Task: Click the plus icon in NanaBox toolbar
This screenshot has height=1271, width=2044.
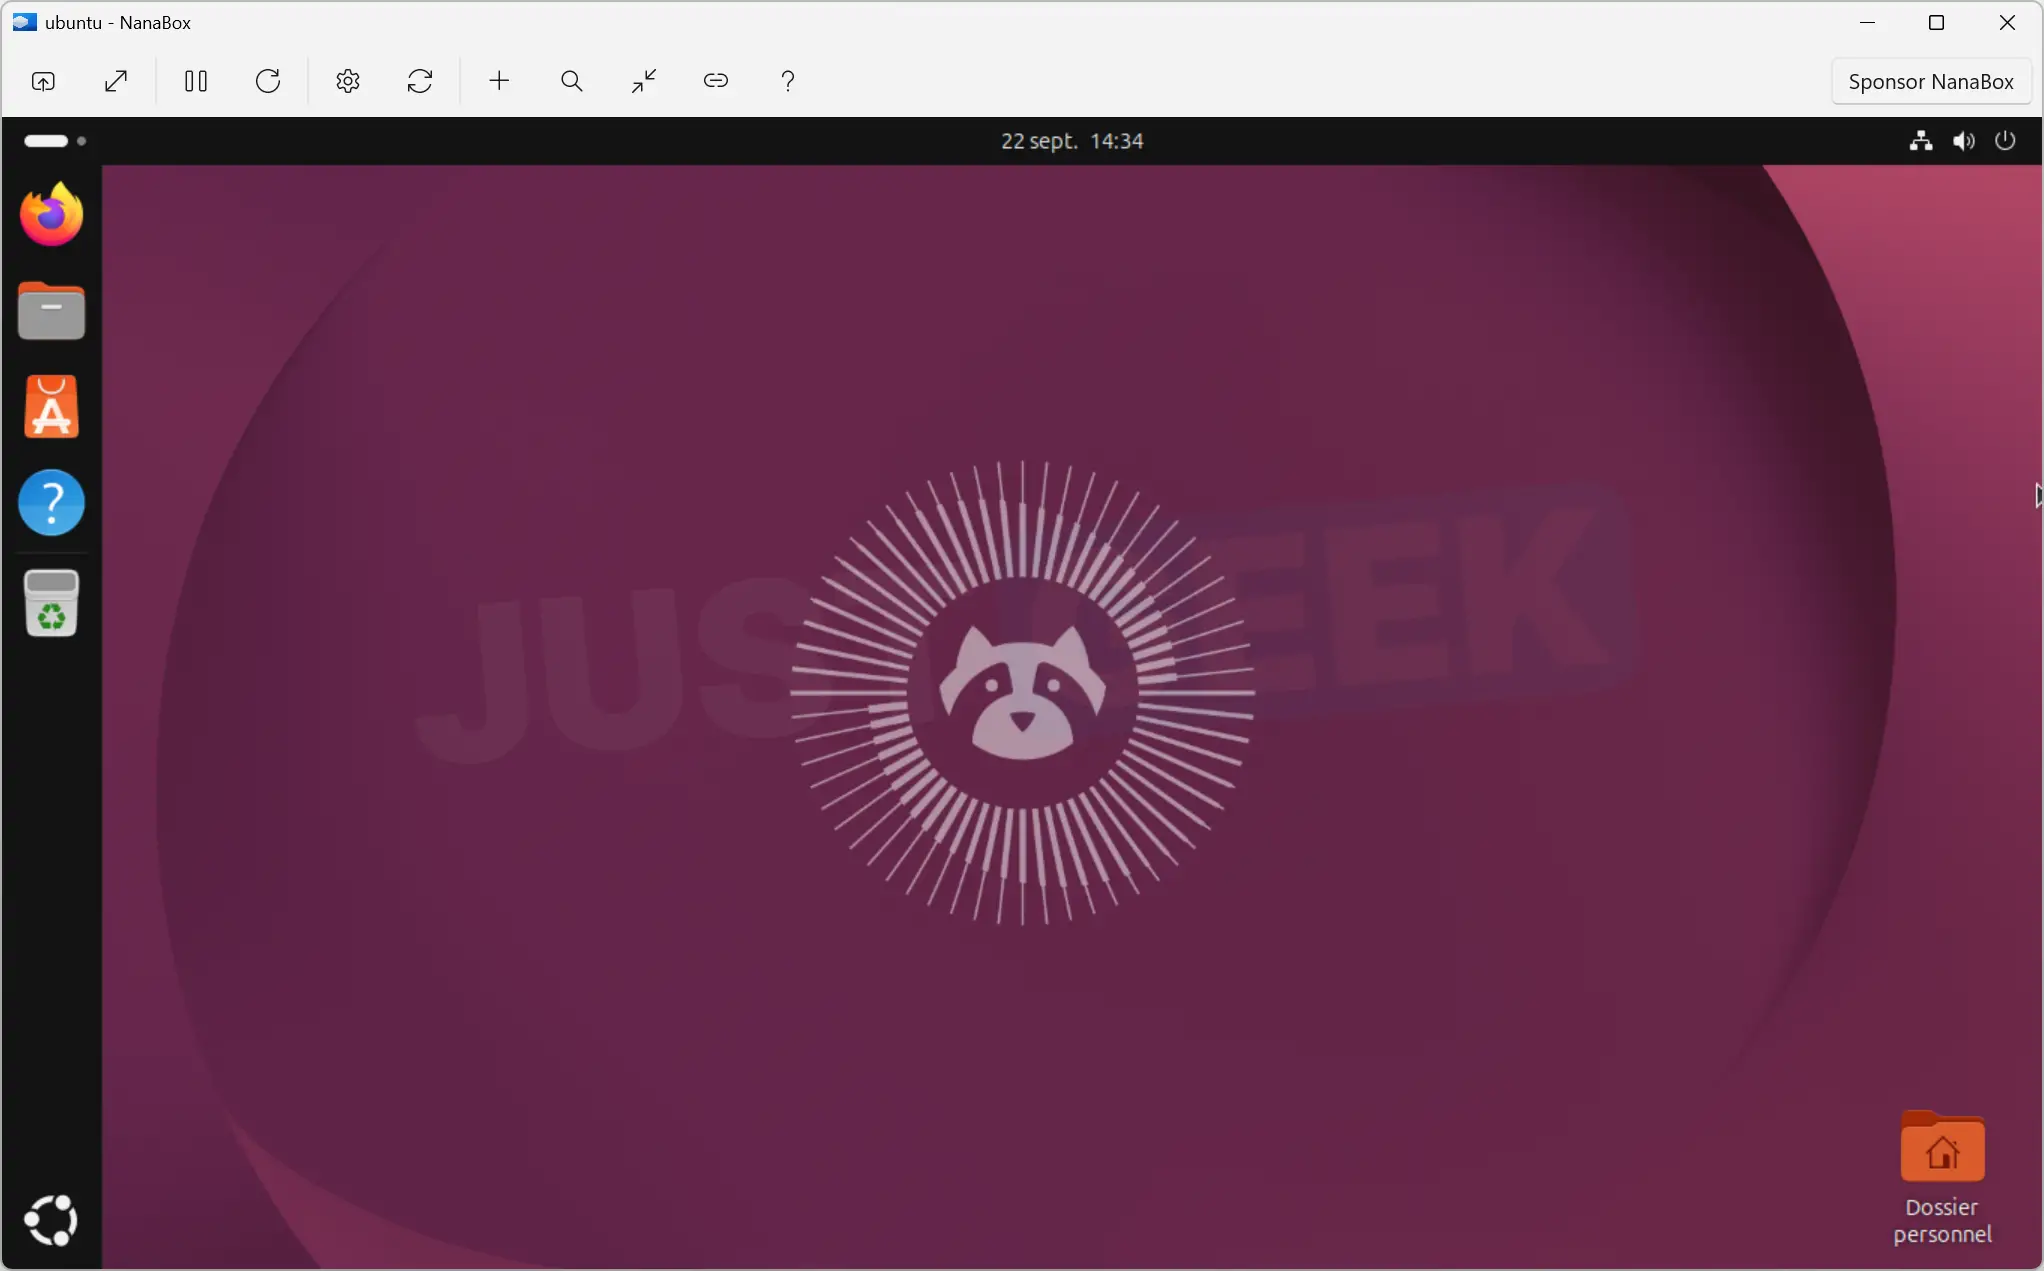Action: click(x=499, y=81)
